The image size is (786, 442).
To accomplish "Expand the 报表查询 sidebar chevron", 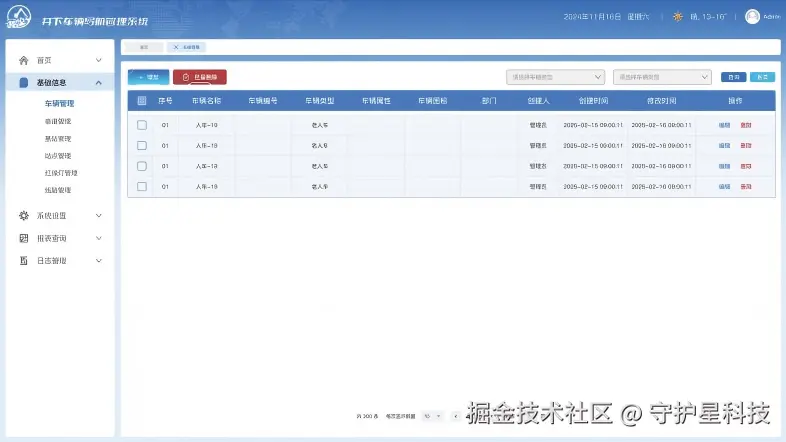I will click(x=99, y=238).
